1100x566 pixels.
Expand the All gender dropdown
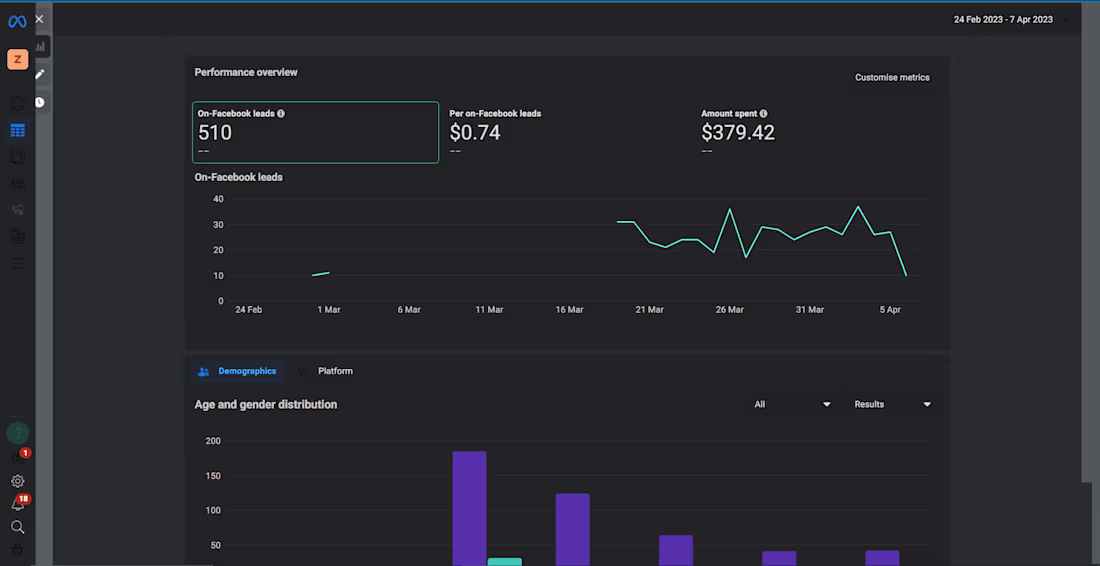point(792,404)
